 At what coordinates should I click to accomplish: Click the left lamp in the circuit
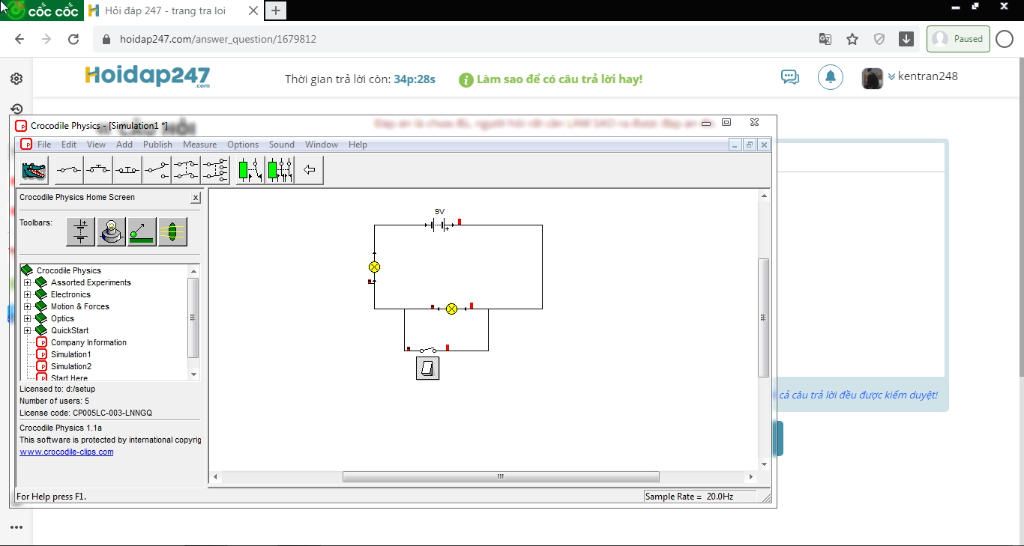pos(374,266)
